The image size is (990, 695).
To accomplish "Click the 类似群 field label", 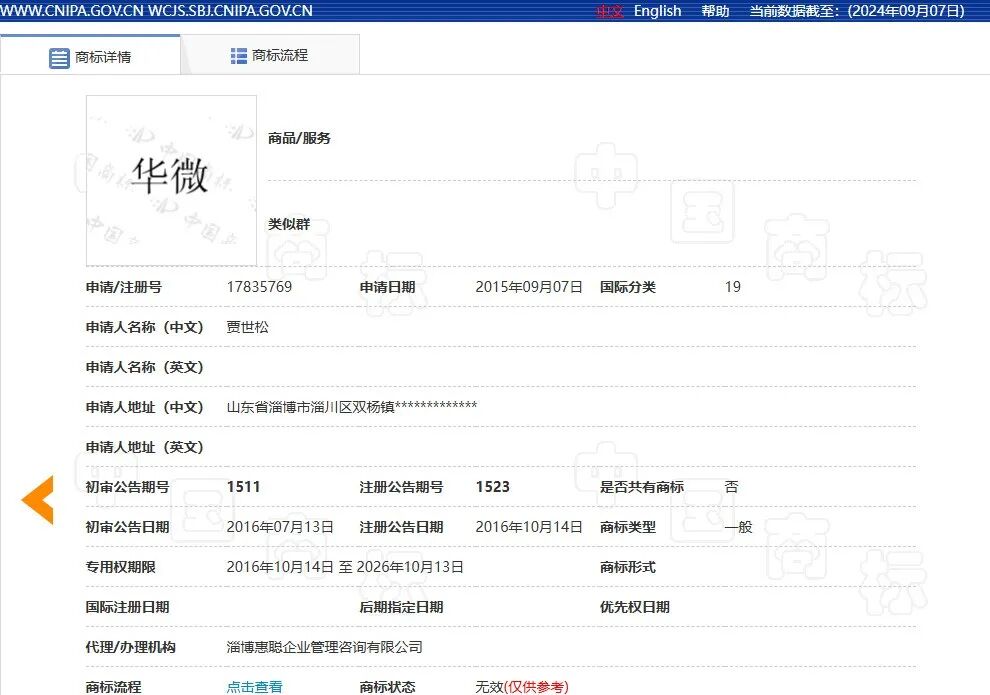I will click(x=289, y=224).
